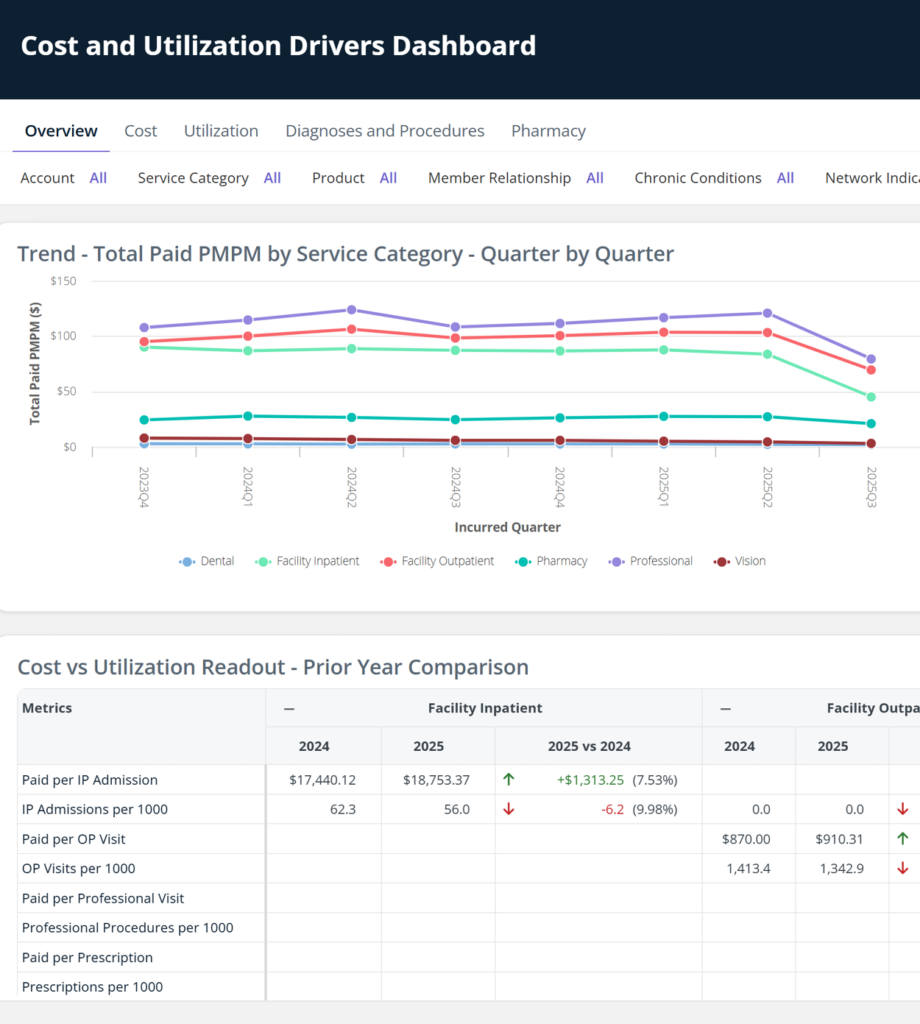Click the $17,440.12 cell
The width and height of the screenshot is (920, 1024).
click(x=323, y=780)
